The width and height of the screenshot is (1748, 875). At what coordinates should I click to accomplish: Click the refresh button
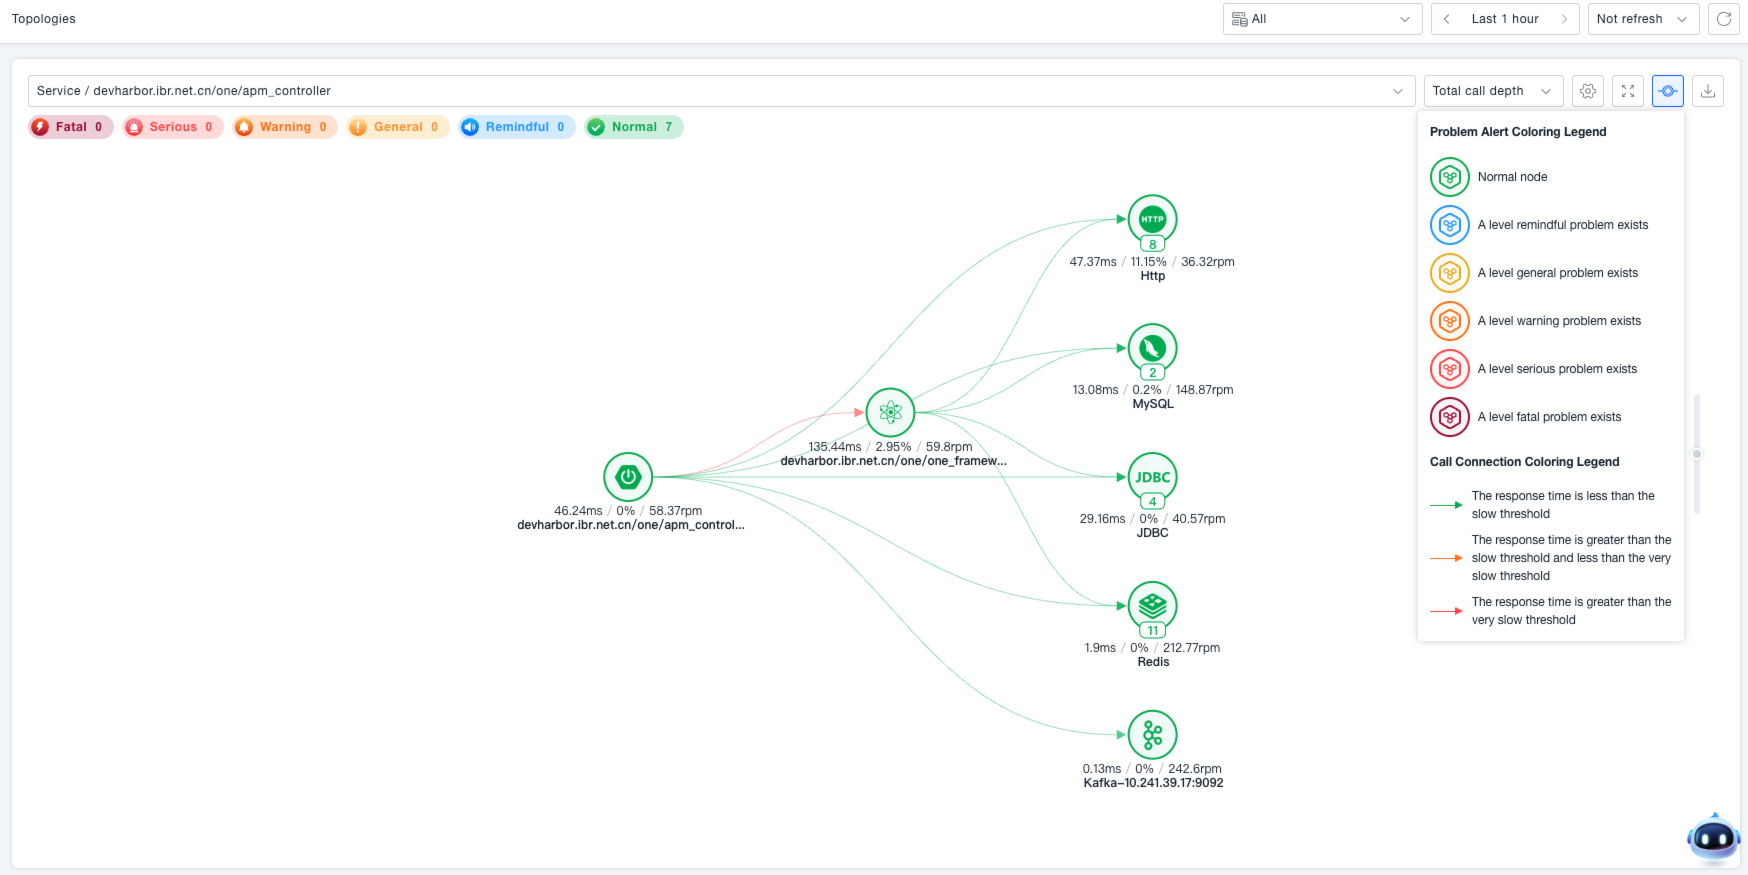tap(1724, 19)
